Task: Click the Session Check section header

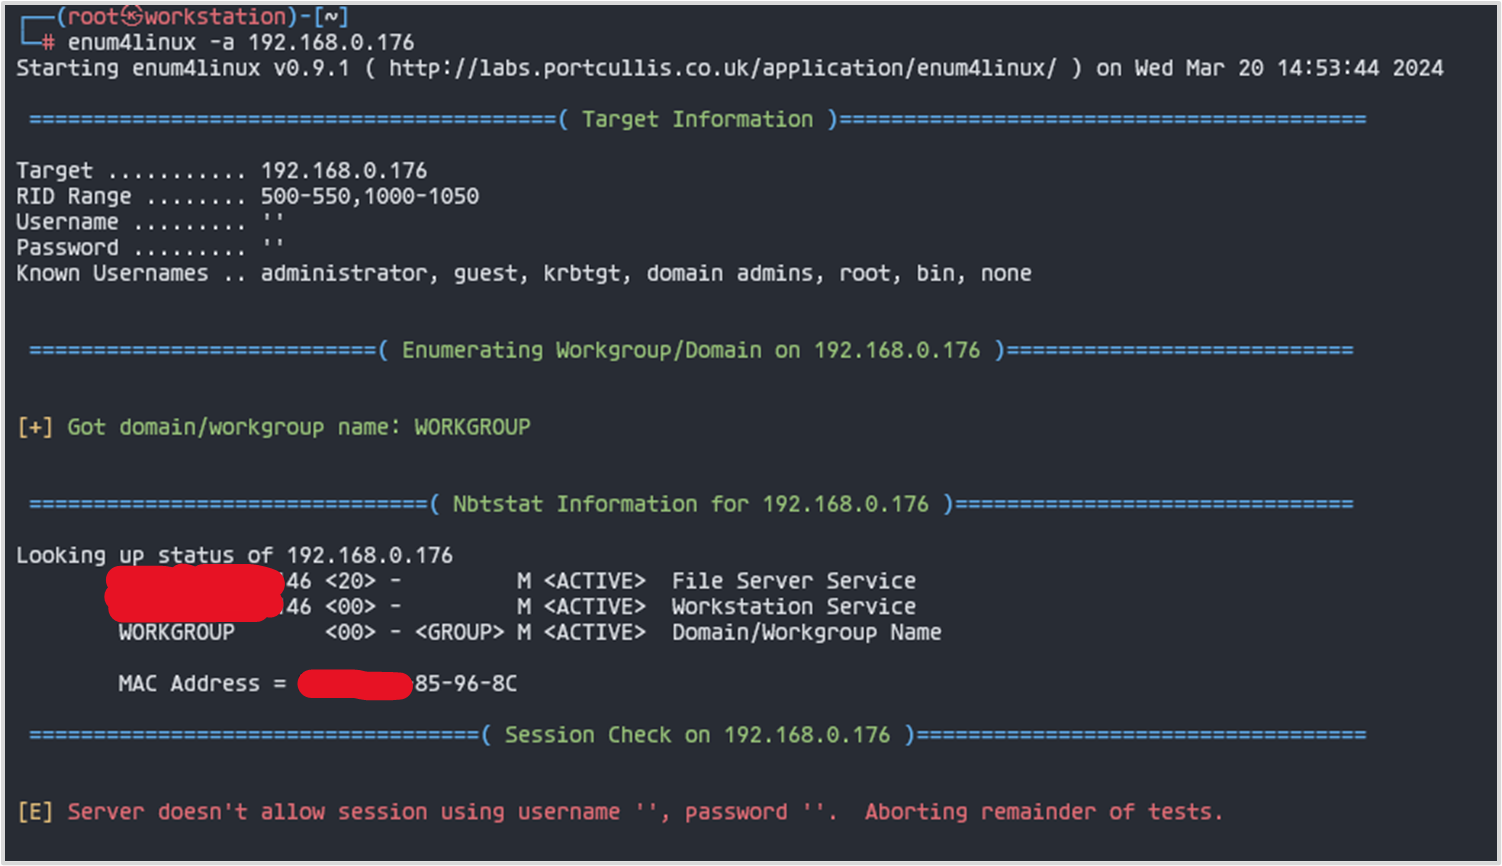Action: coord(697,735)
